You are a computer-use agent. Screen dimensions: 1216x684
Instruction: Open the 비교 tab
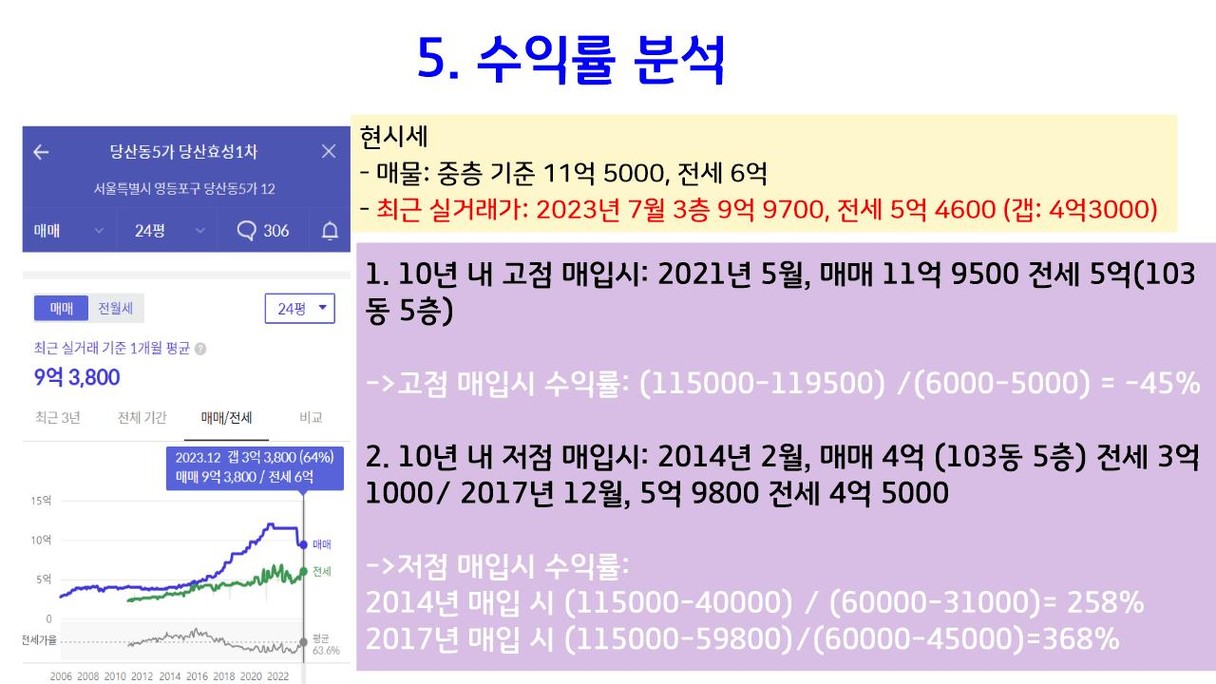click(311, 418)
